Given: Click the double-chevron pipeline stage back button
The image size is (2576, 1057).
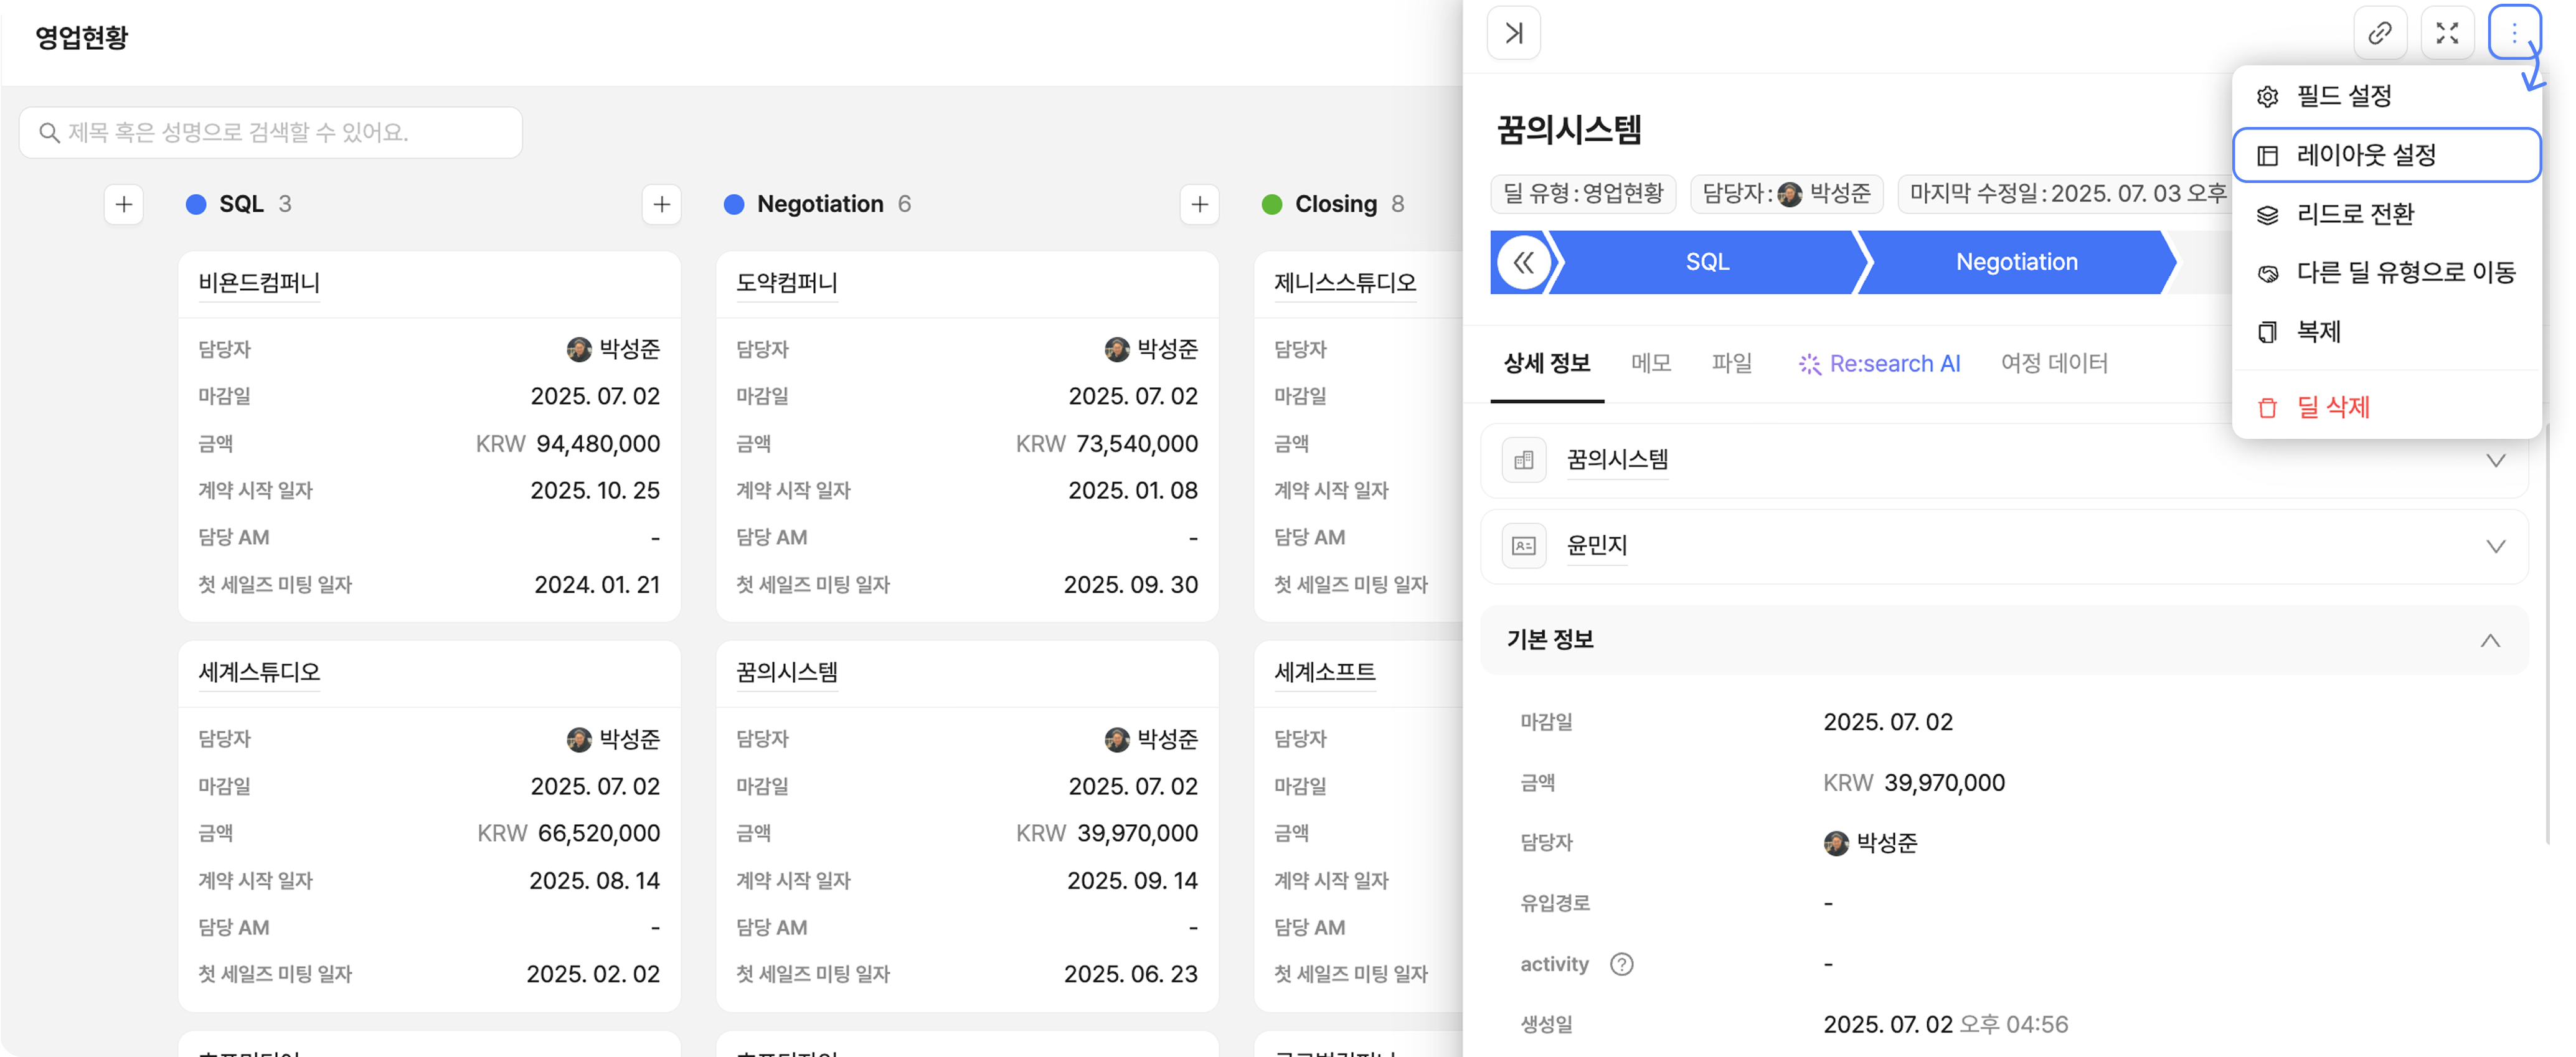Looking at the screenshot, I should click(1523, 262).
